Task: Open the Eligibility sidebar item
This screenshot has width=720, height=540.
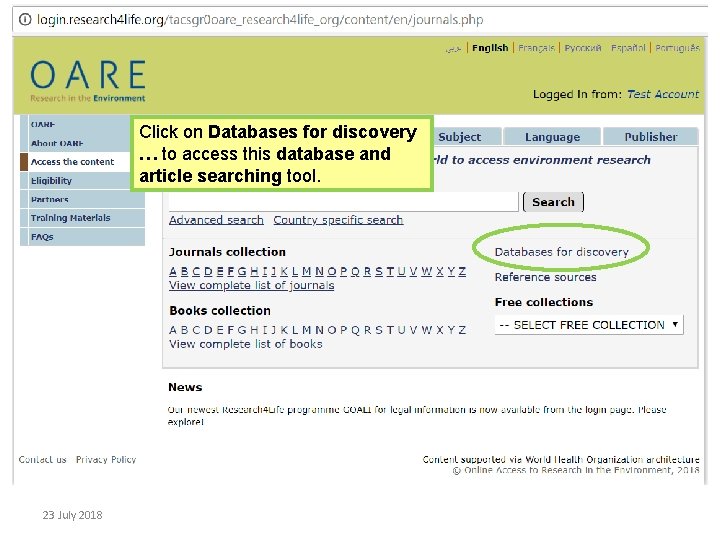Action: [51, 180]
